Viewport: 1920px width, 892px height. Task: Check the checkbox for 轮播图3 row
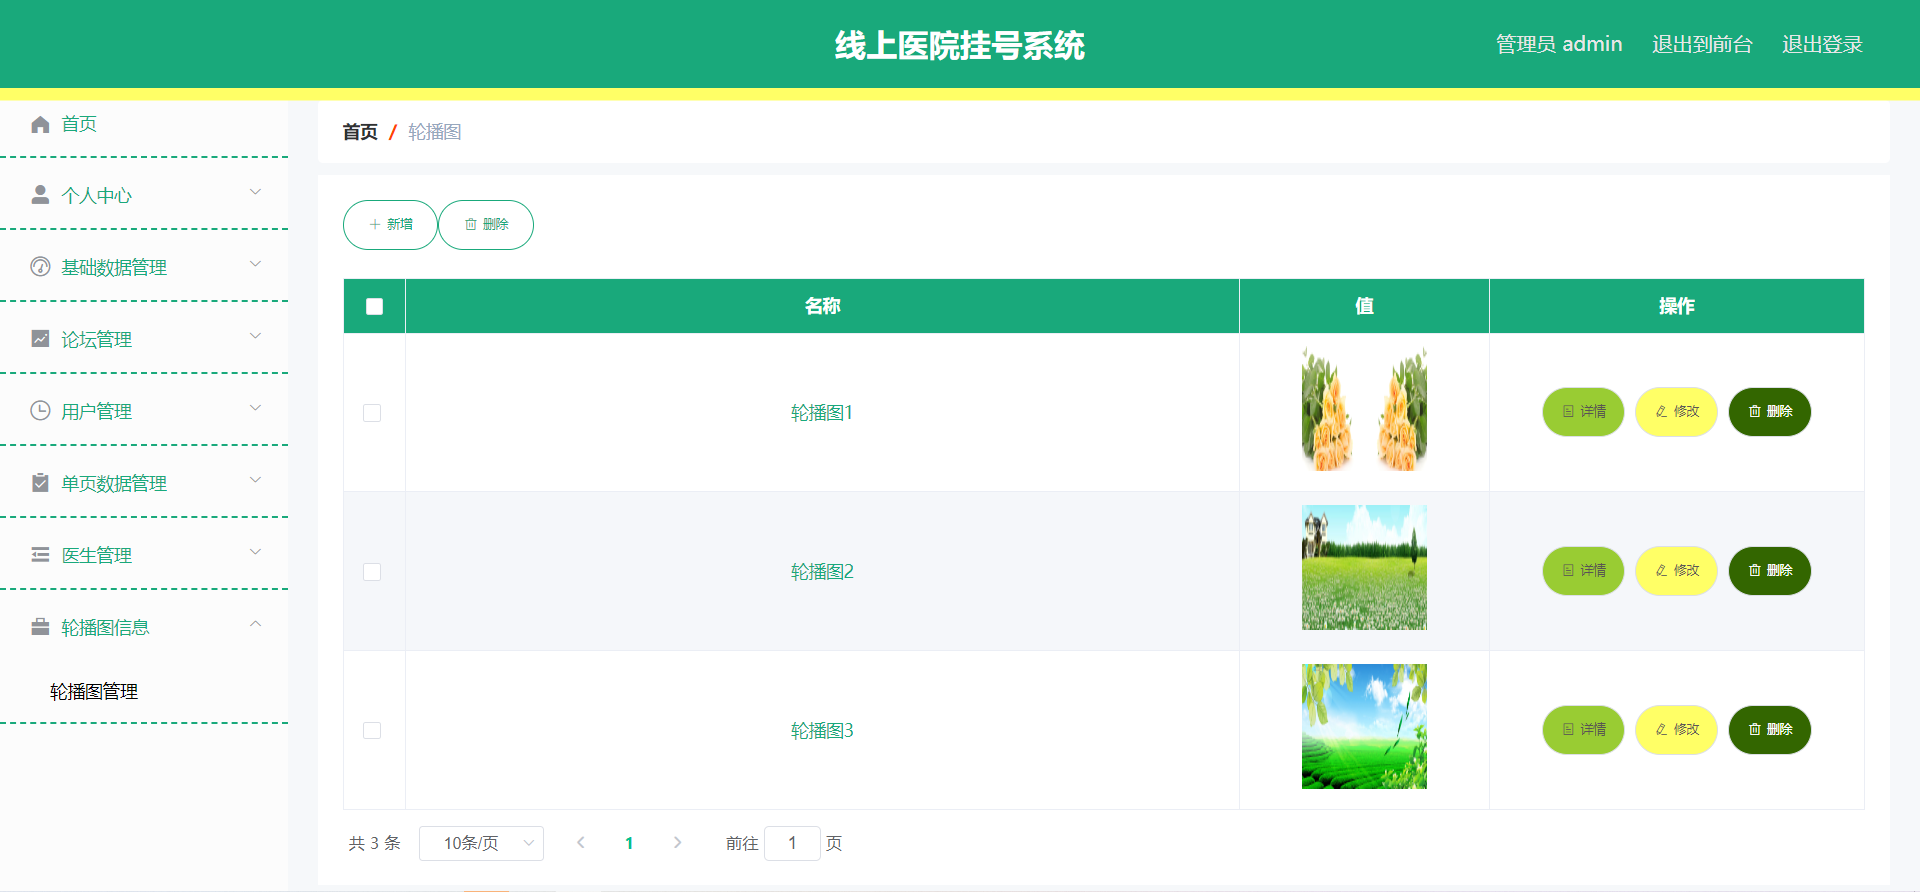point(372,731)
